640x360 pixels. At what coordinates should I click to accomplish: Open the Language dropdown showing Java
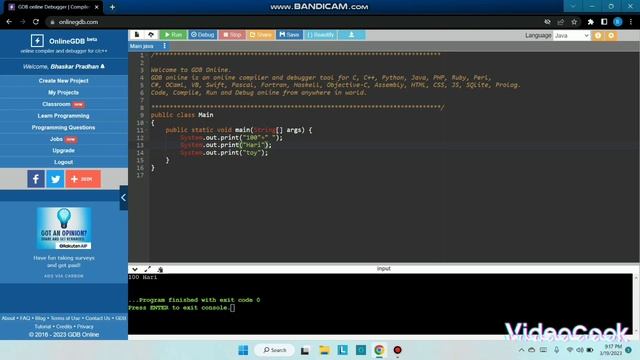(x=571, y=36)
